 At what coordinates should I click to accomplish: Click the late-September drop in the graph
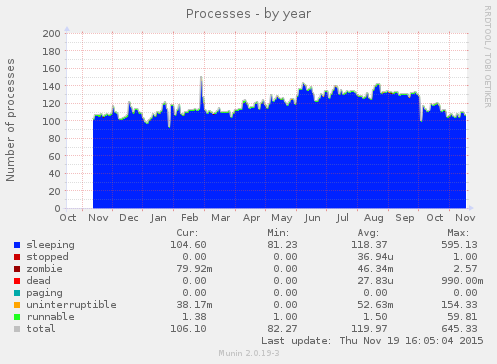421,120
